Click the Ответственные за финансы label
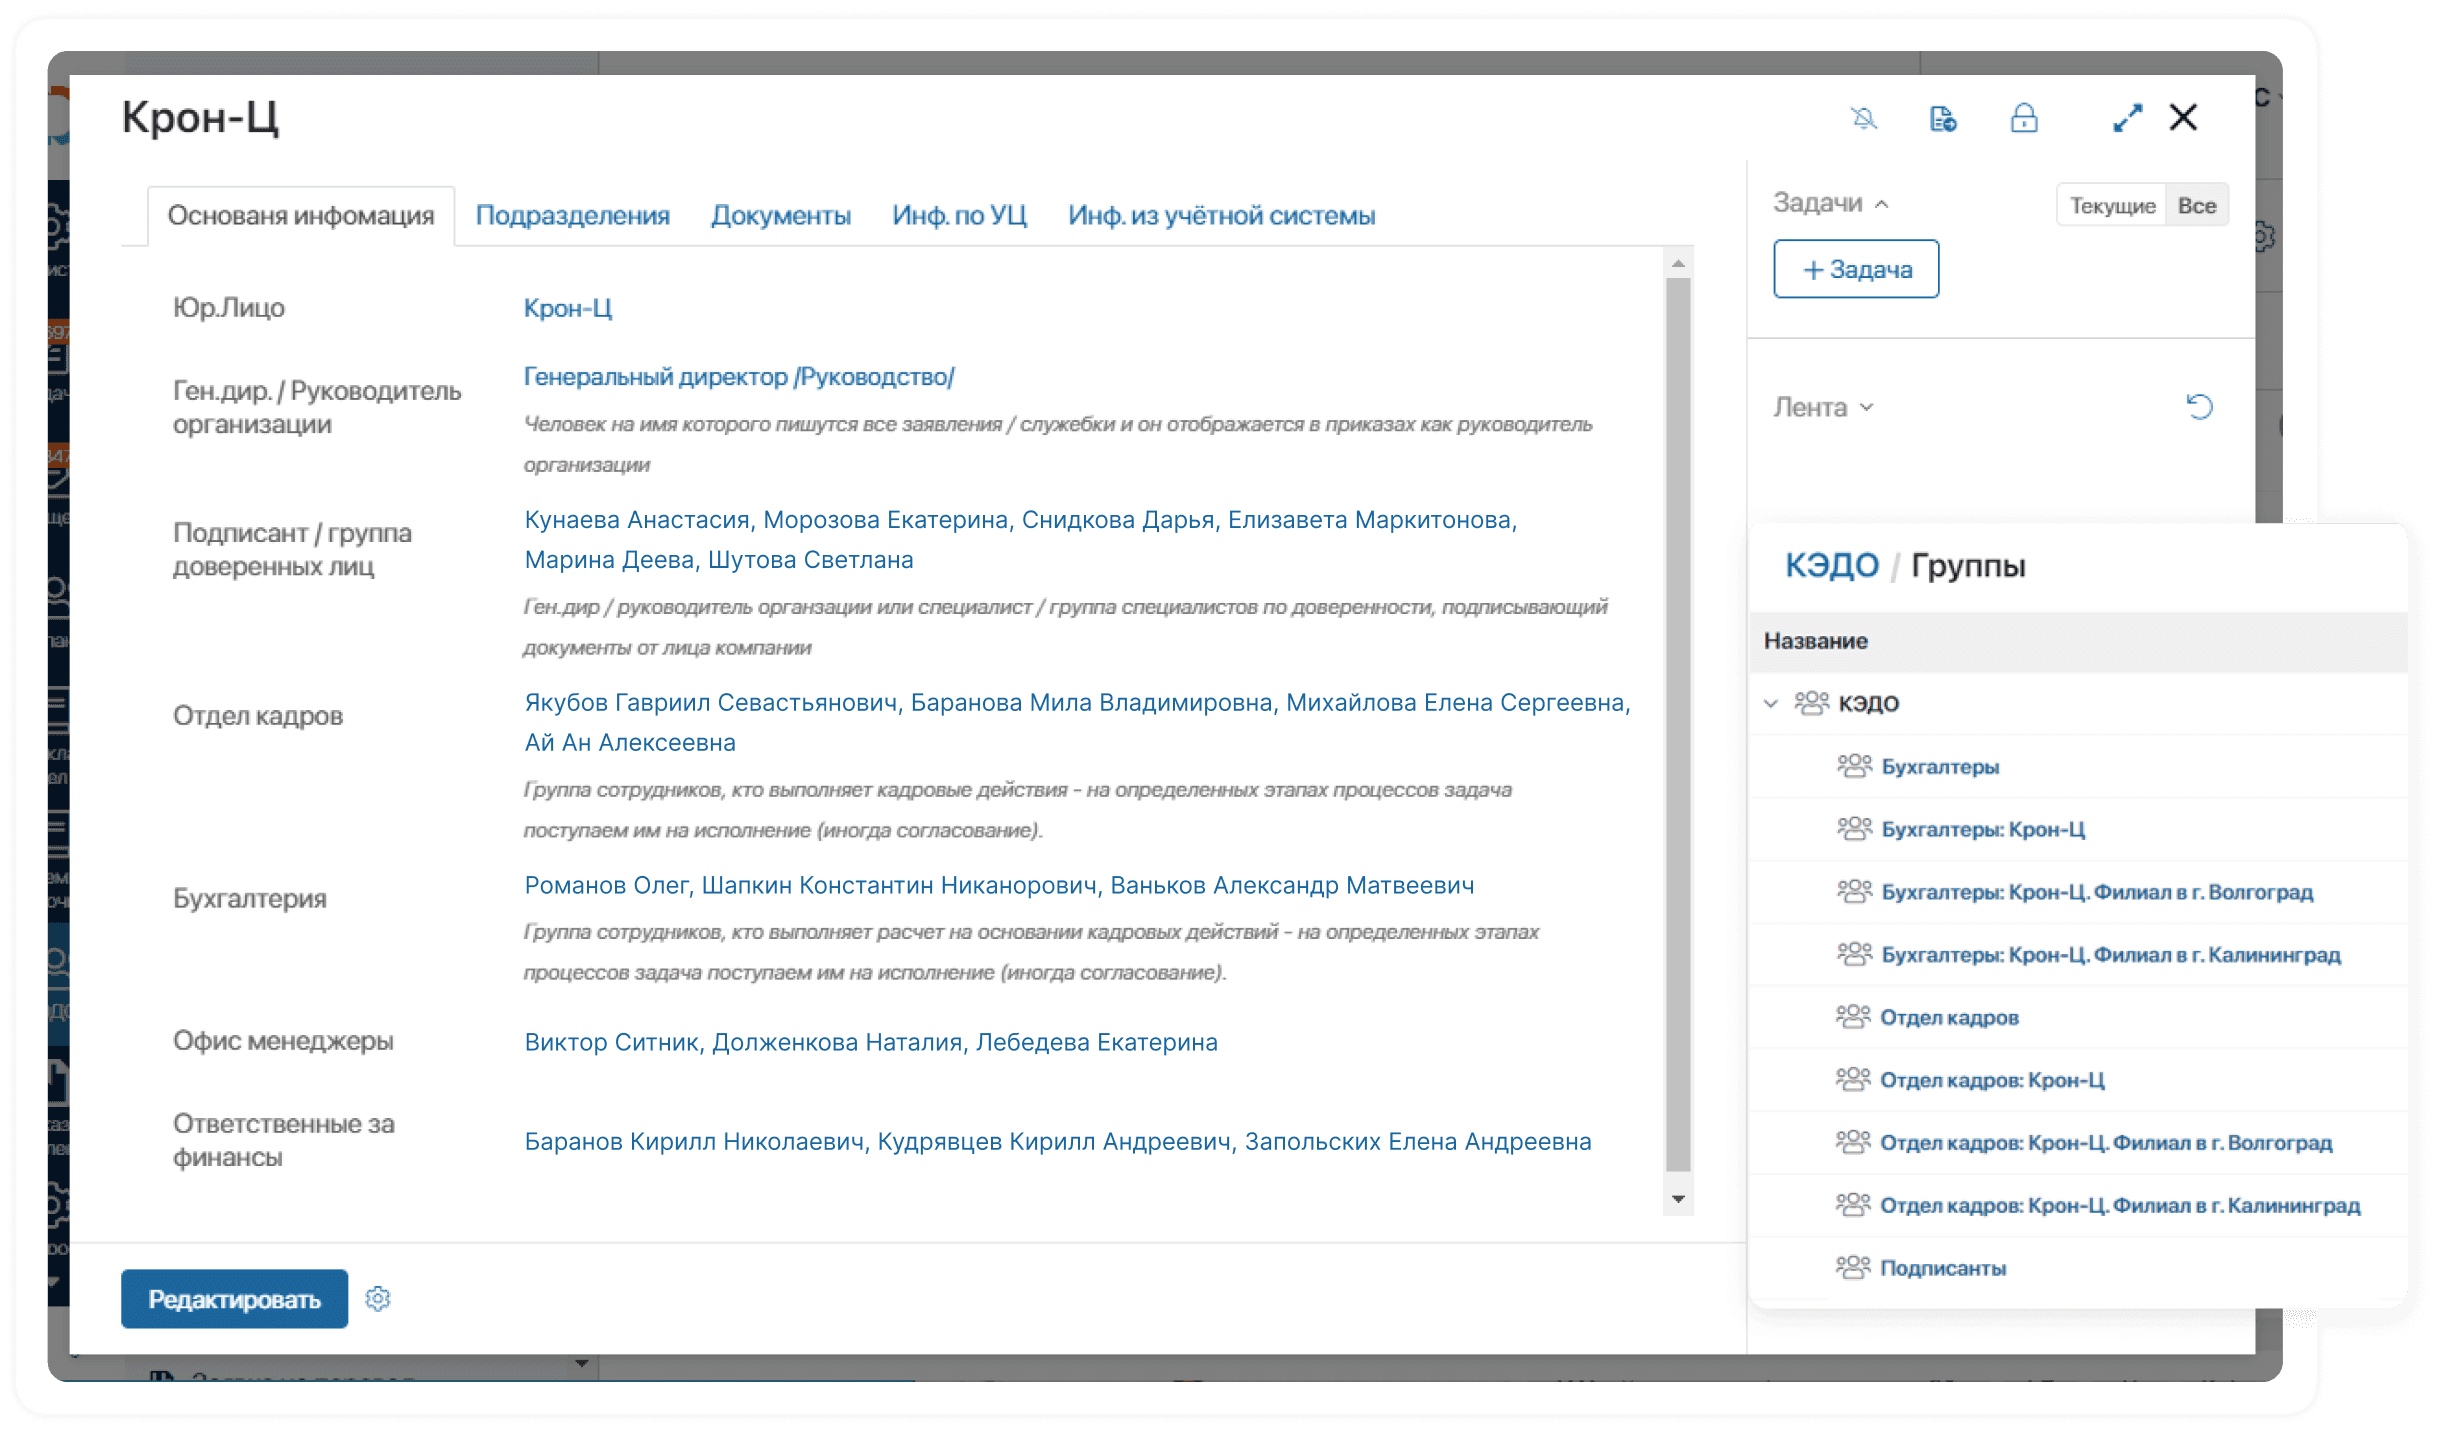Screen dimensions: 2456x1448 click(x=283, y=1140)
